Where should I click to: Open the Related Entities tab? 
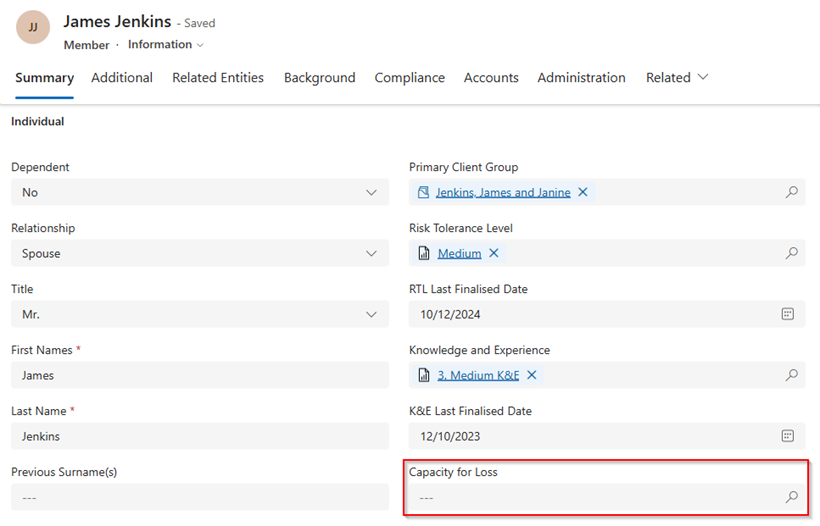coord(218,77)
